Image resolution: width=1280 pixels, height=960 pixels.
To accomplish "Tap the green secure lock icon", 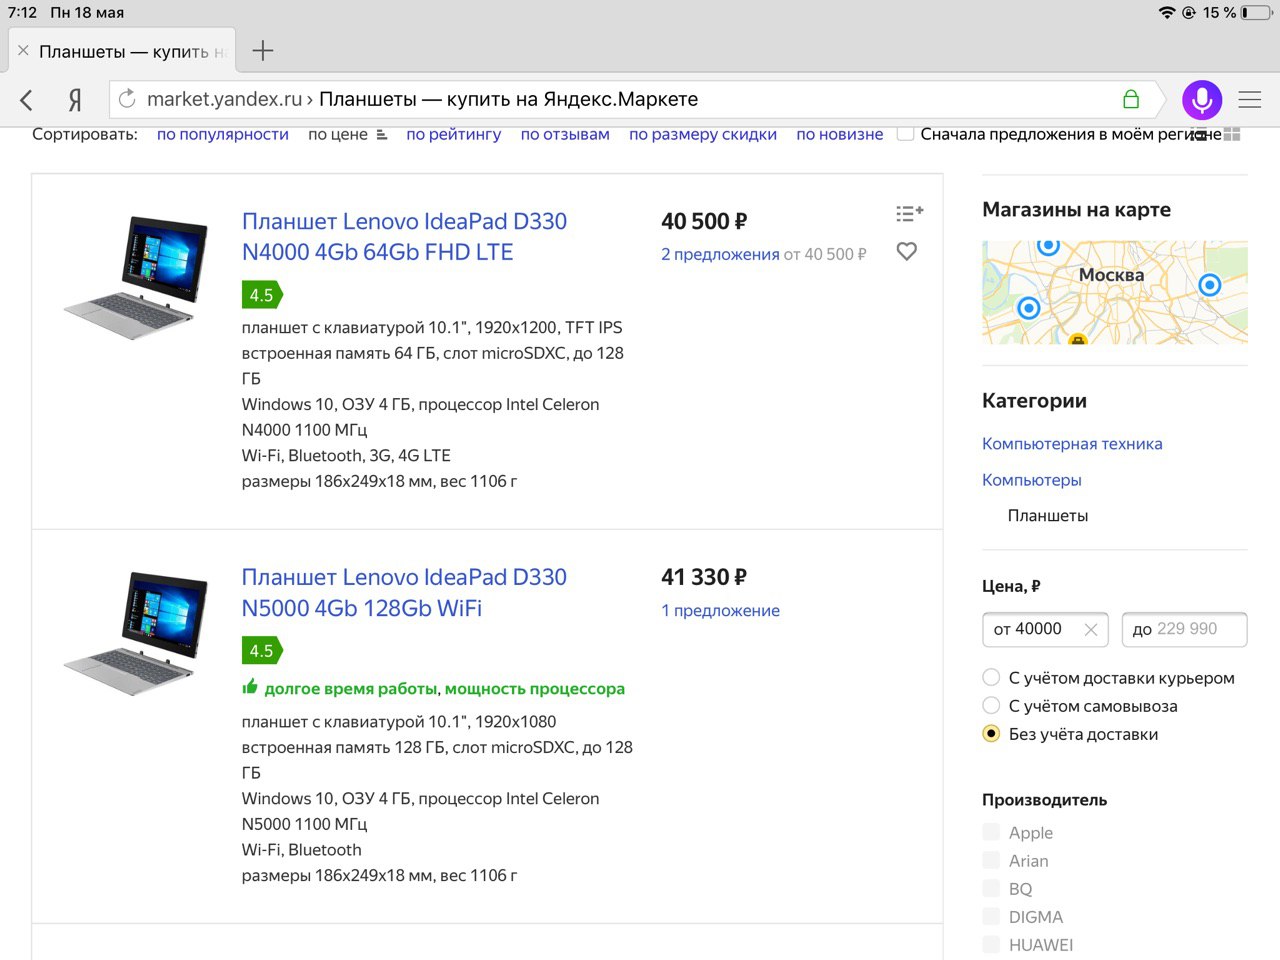I will tap(1131, 99).
